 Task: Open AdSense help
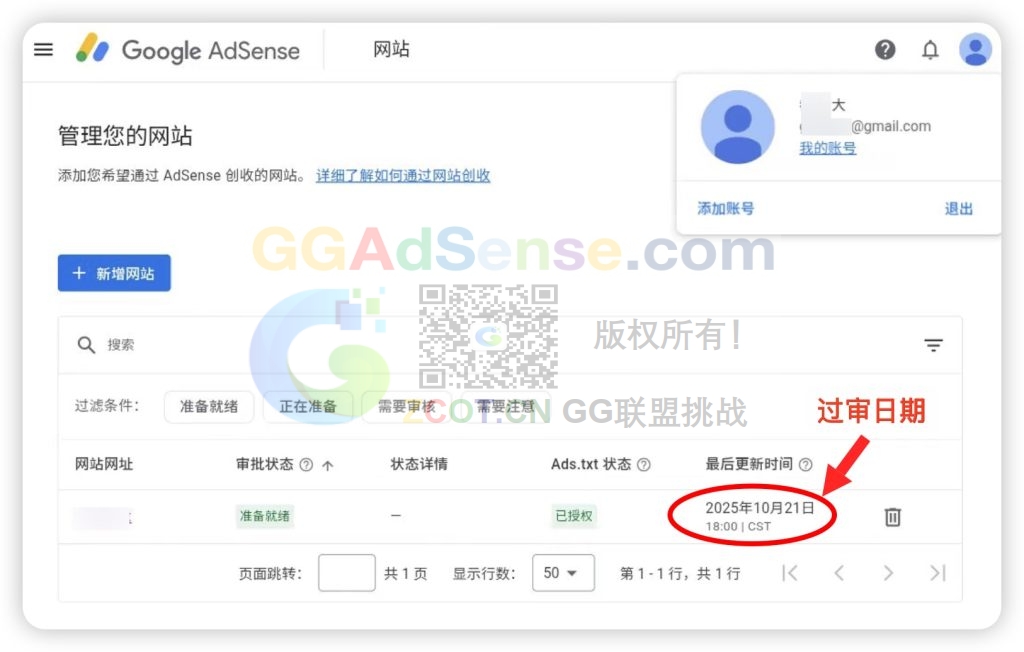(x=885, y=48)
